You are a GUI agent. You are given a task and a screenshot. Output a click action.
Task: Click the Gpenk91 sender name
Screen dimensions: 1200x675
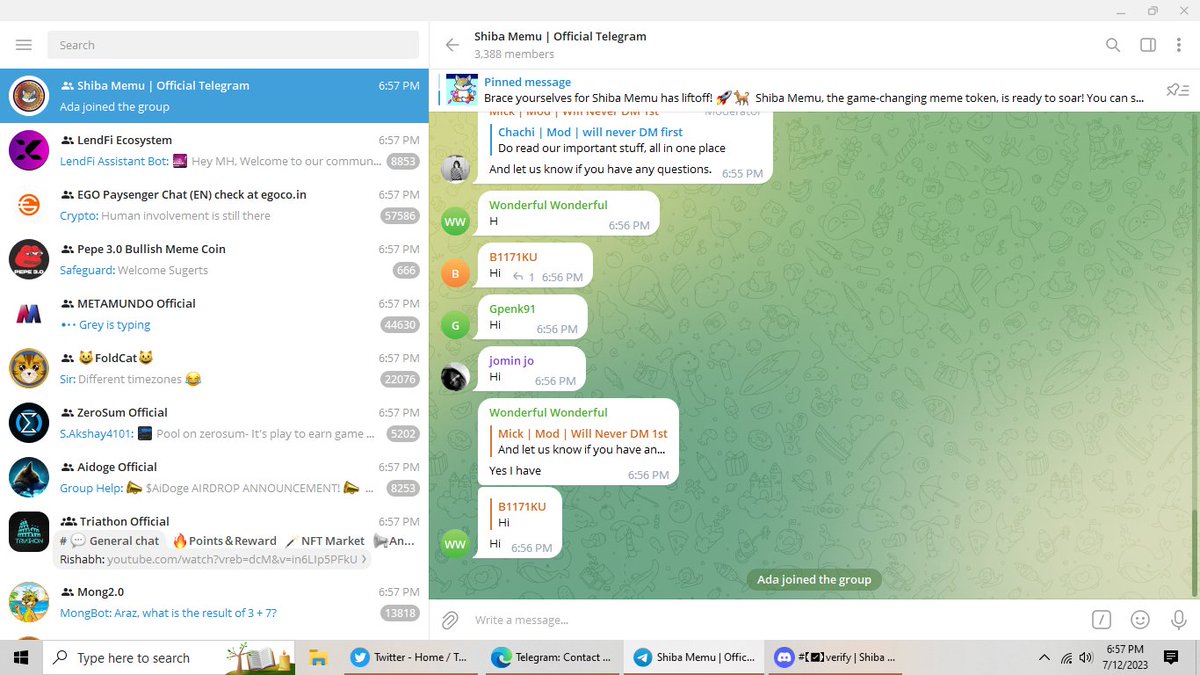pyautogui.click(x=512, y=309)
